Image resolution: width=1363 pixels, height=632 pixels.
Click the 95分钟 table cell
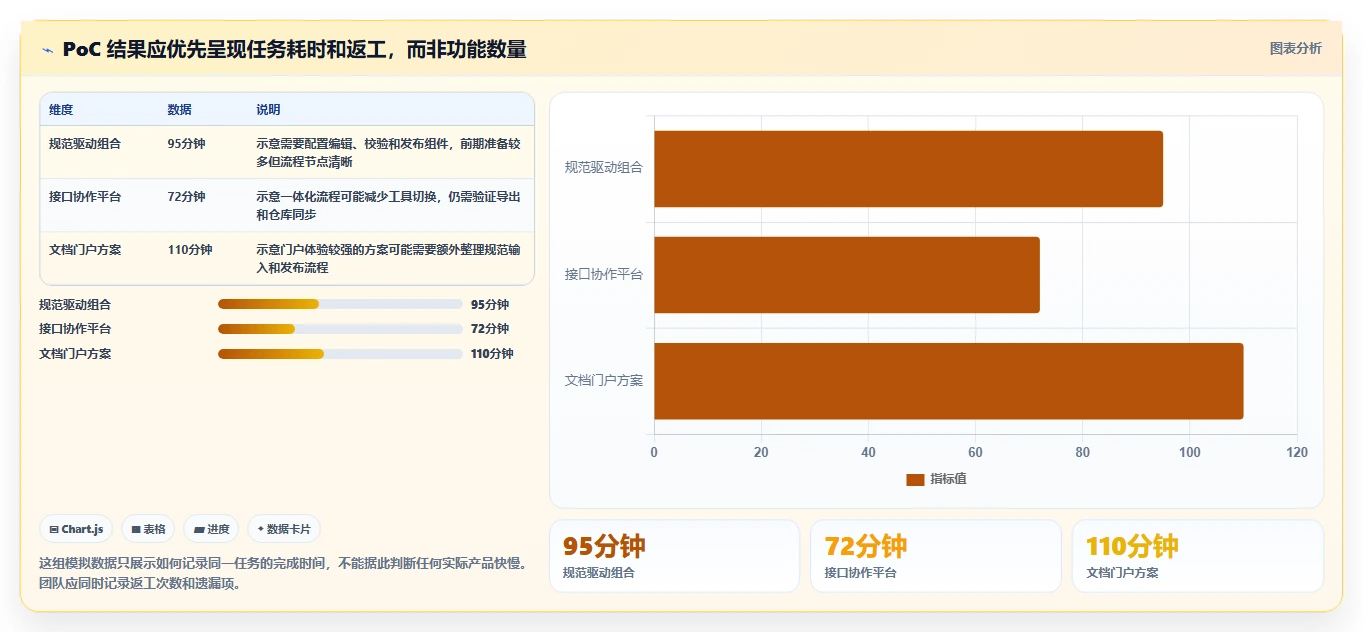tap(187, 144)
